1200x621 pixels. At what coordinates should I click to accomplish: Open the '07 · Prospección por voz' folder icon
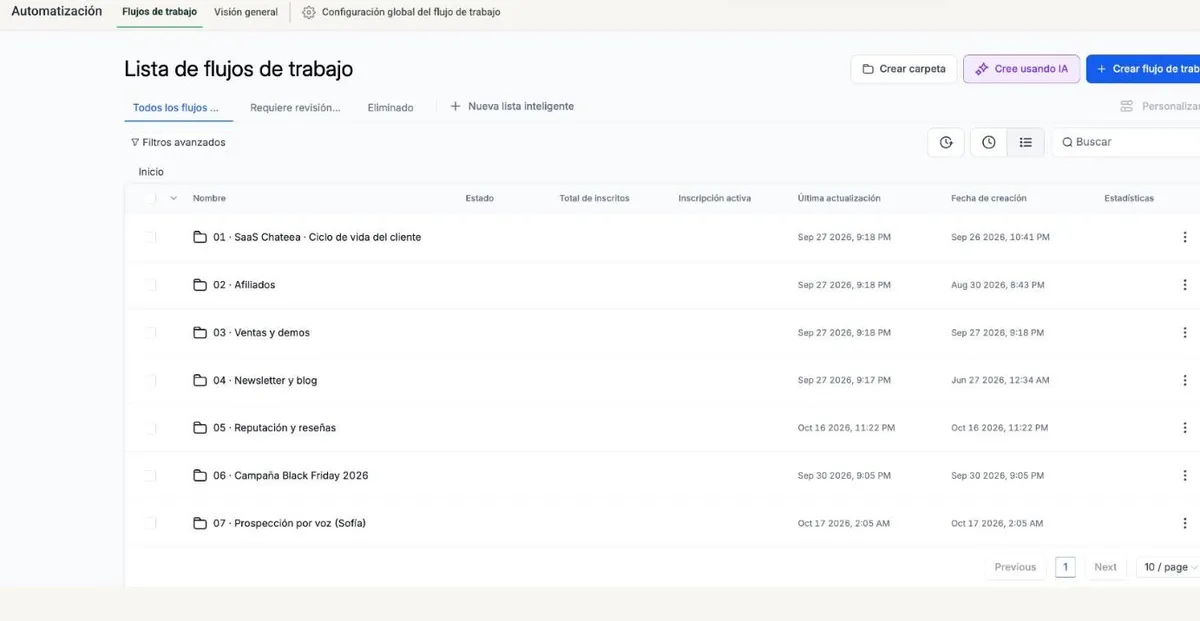[200, 523]
